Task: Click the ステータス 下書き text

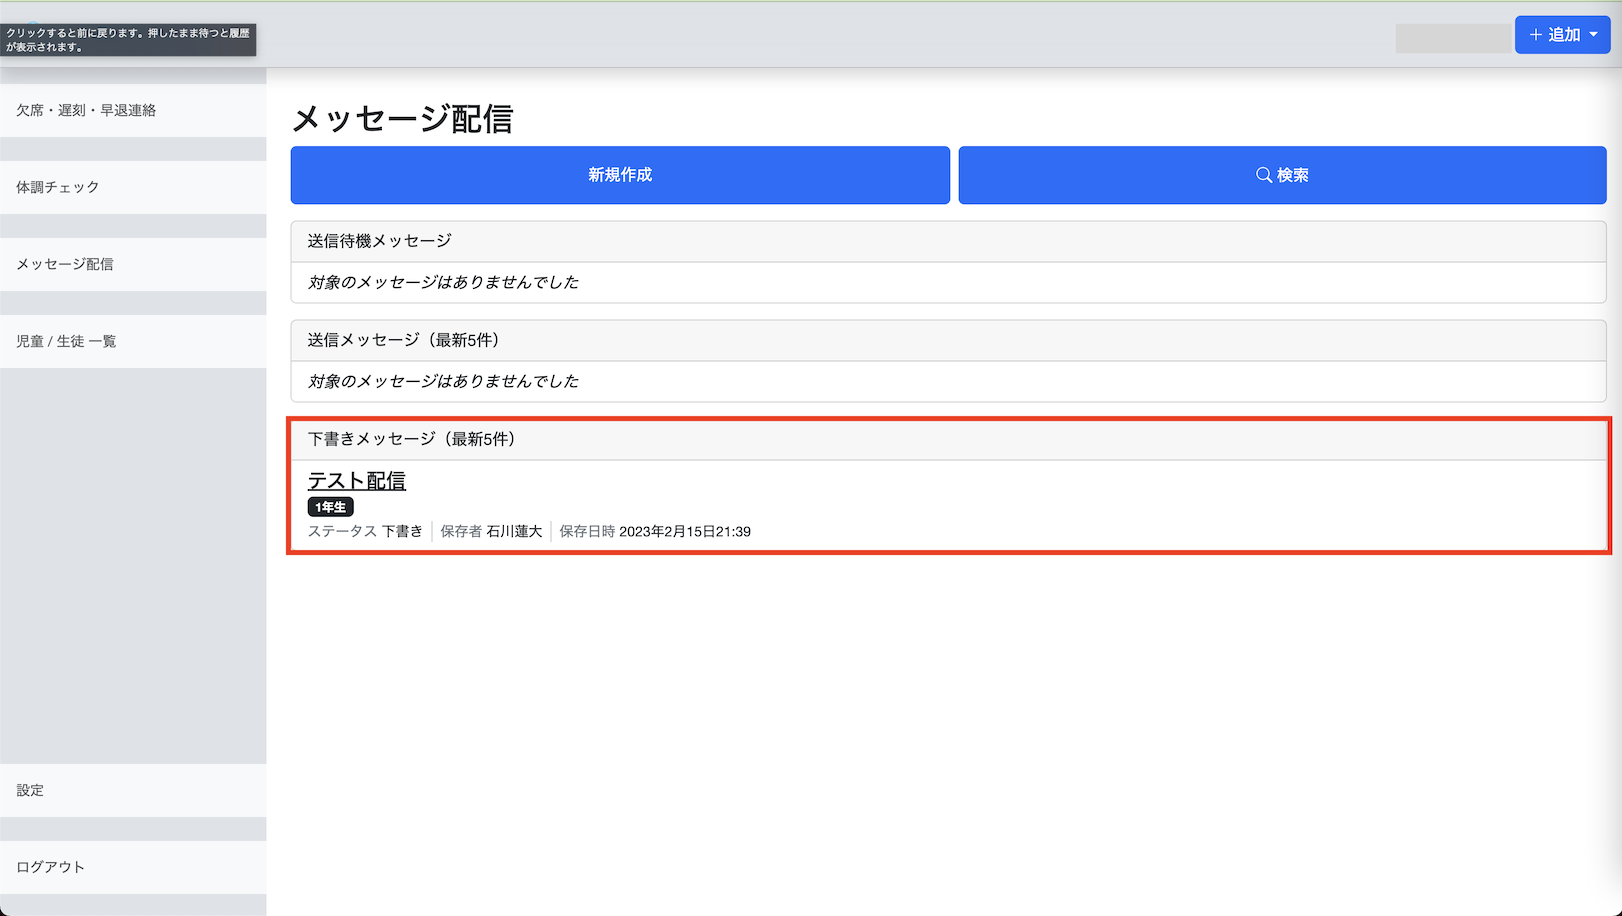Action: [x=365, y=531]
